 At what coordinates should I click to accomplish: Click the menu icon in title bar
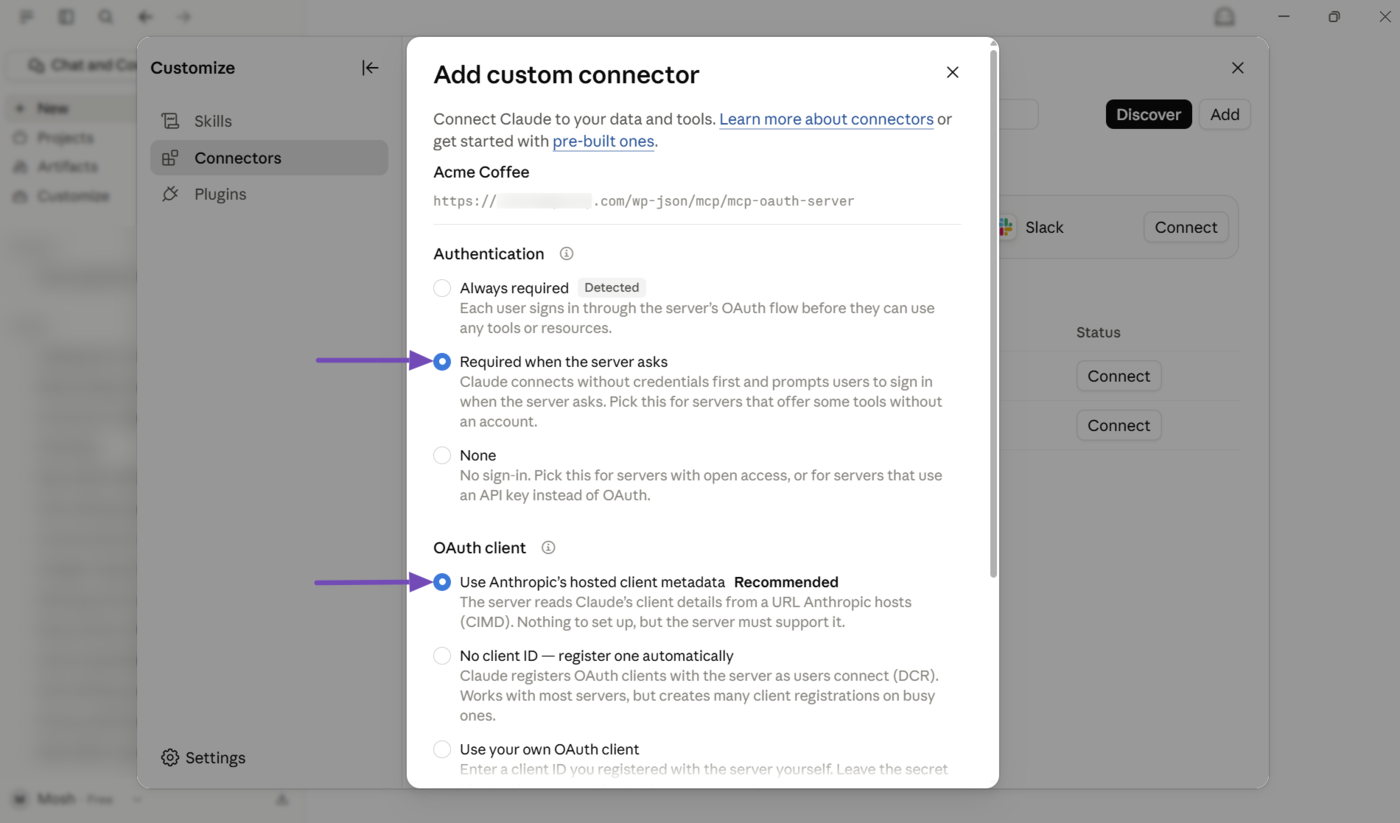[x=26, y=17]
